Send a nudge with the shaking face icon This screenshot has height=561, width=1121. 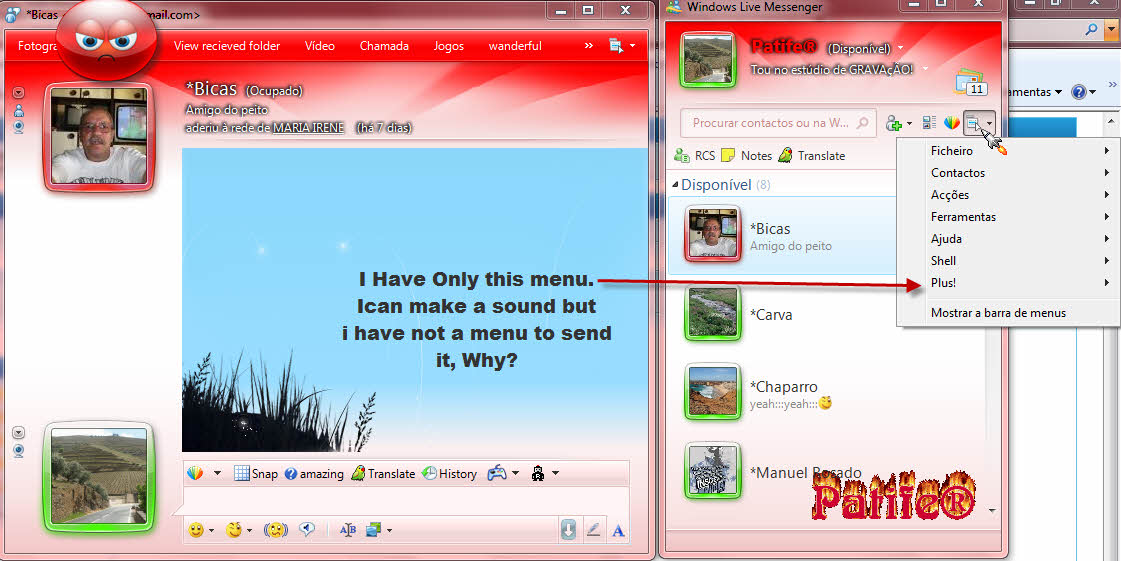[x=275, y=530]
